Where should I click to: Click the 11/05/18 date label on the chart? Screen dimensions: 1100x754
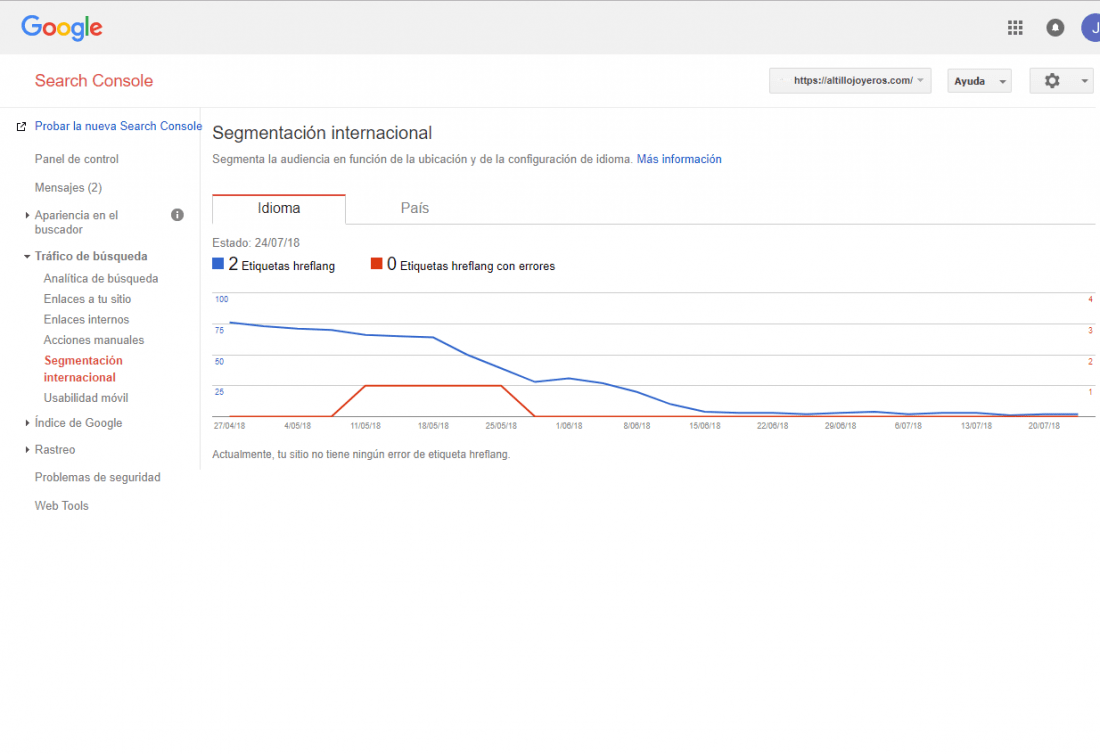pyautogui.click(x=365, y=426)
